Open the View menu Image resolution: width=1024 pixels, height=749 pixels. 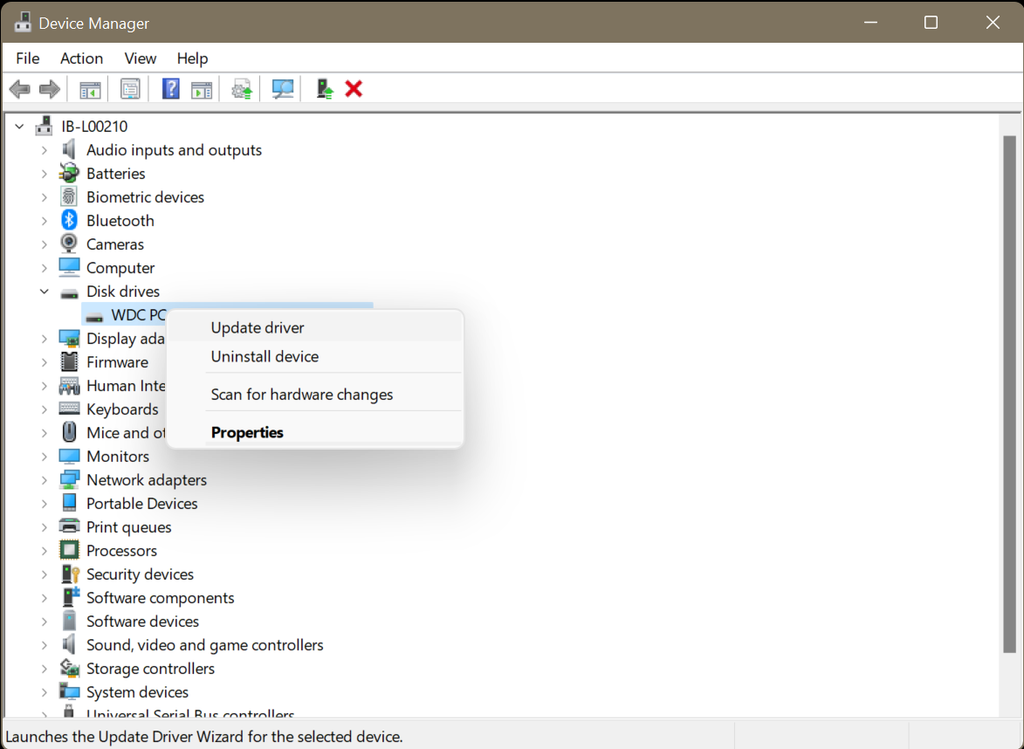click(x=140, y=58)
